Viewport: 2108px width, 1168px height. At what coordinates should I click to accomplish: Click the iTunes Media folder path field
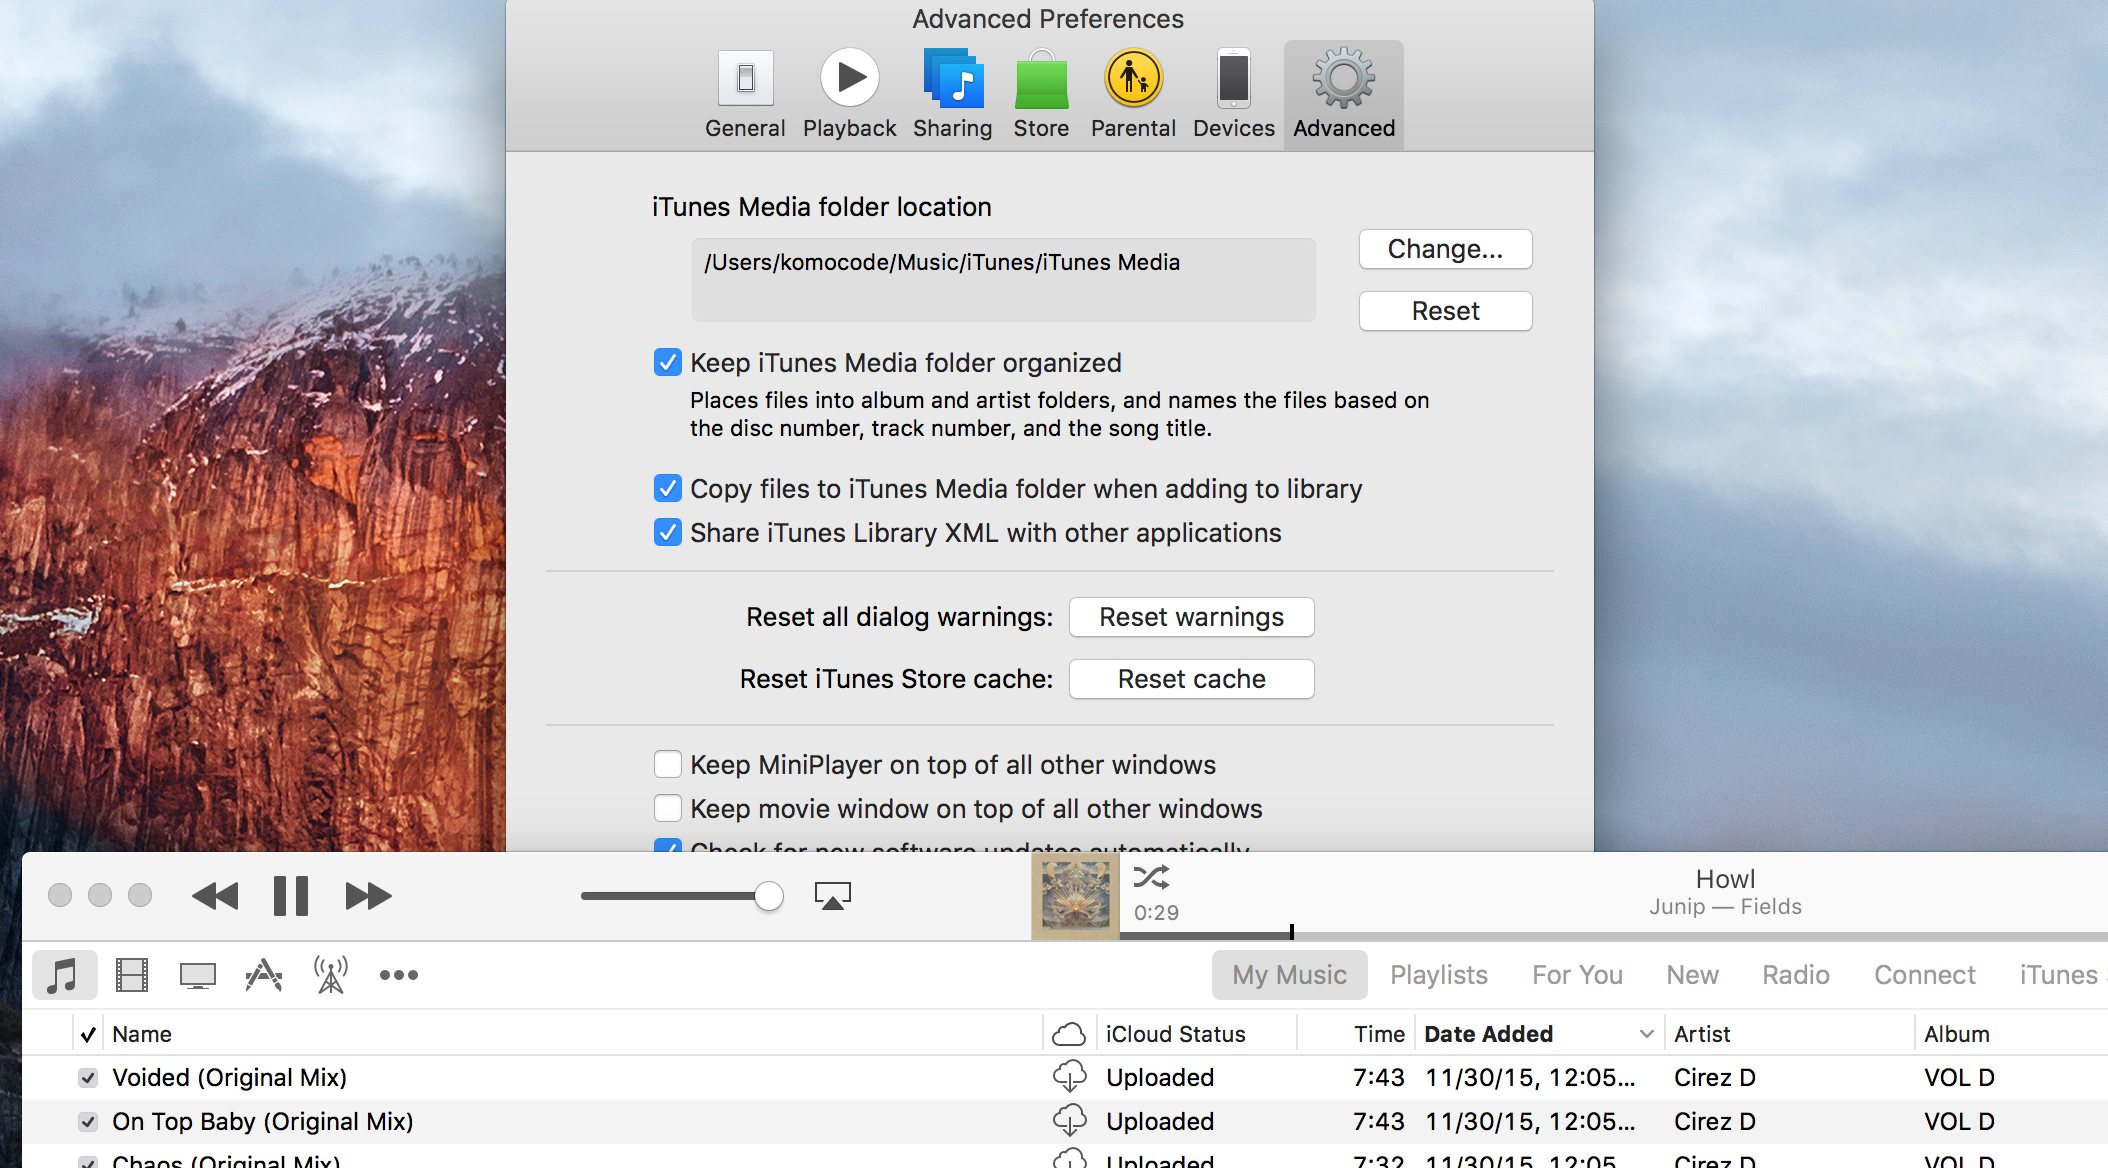tap(1003, 280)
